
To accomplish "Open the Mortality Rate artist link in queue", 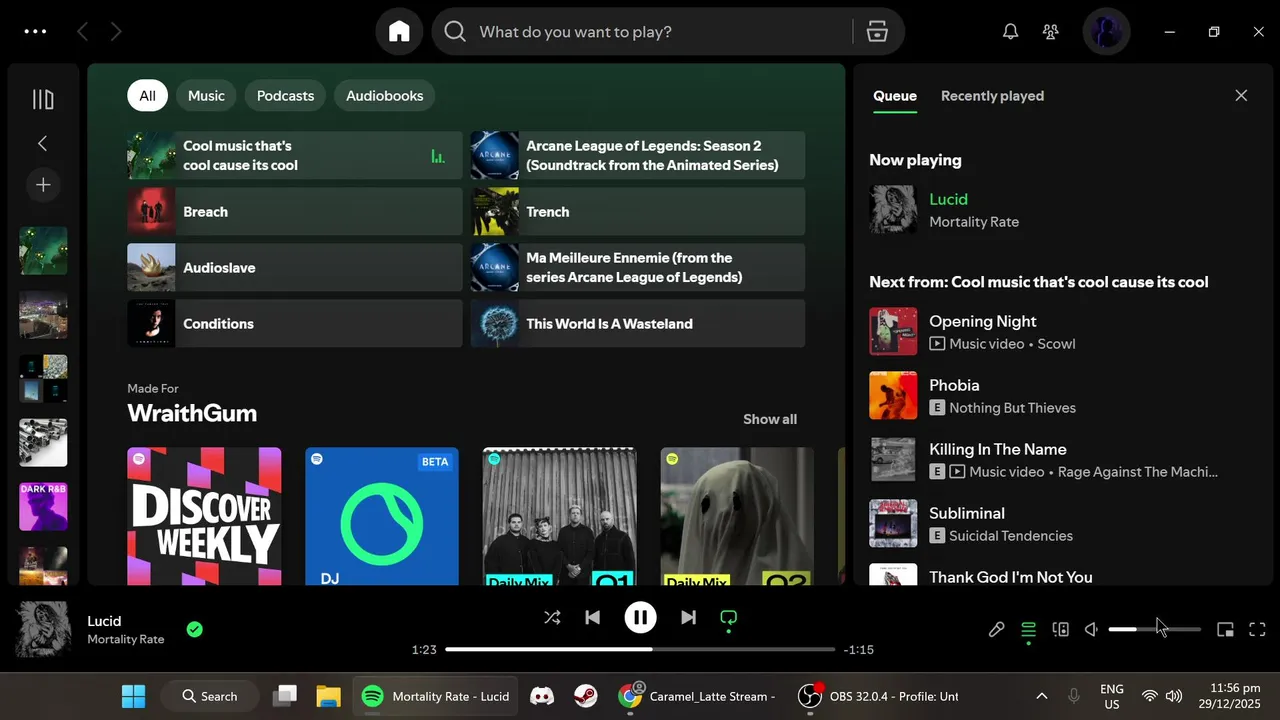I will [974, 222].
